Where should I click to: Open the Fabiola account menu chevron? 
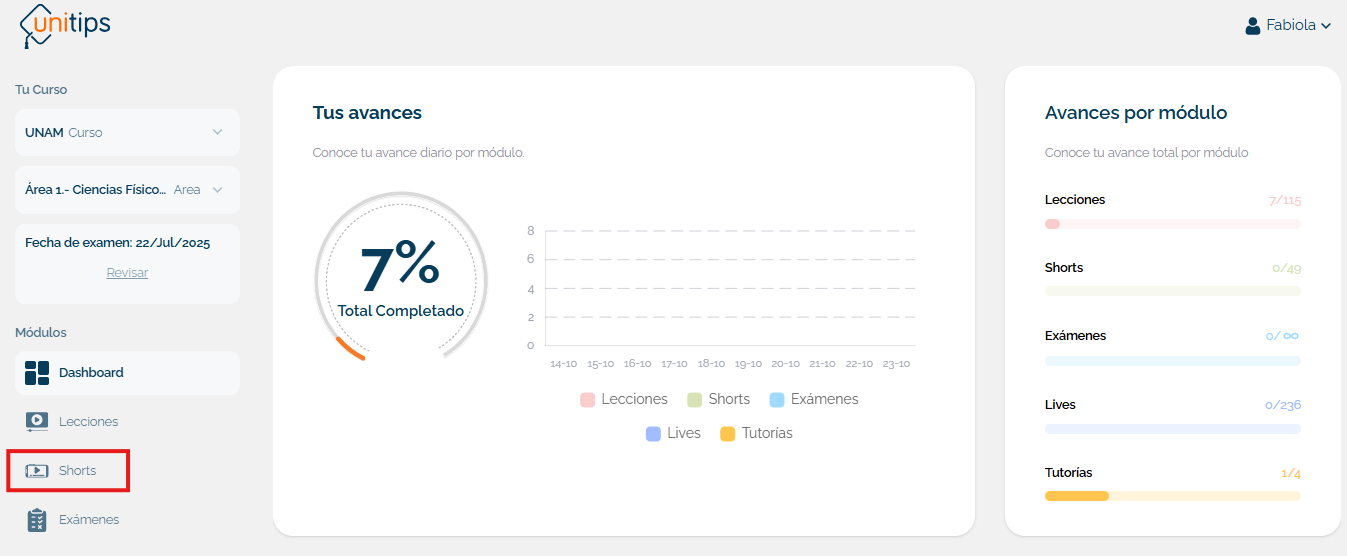click(1326, 26)
